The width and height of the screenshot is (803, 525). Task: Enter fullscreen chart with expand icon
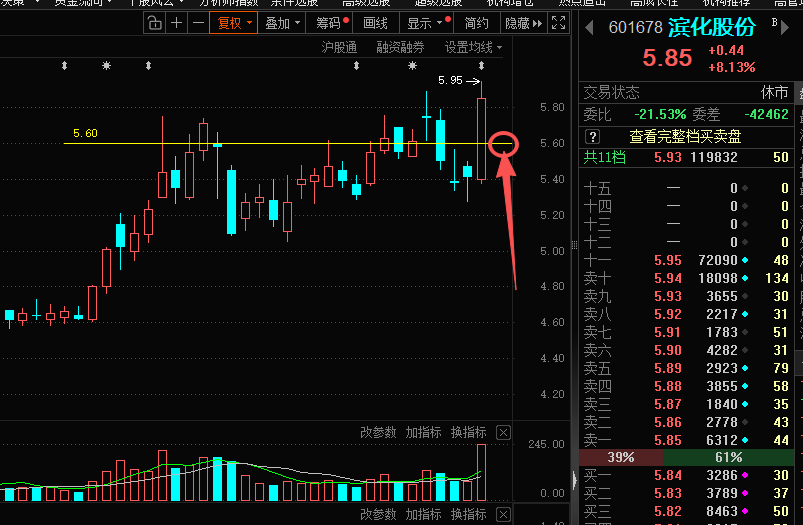558,23
